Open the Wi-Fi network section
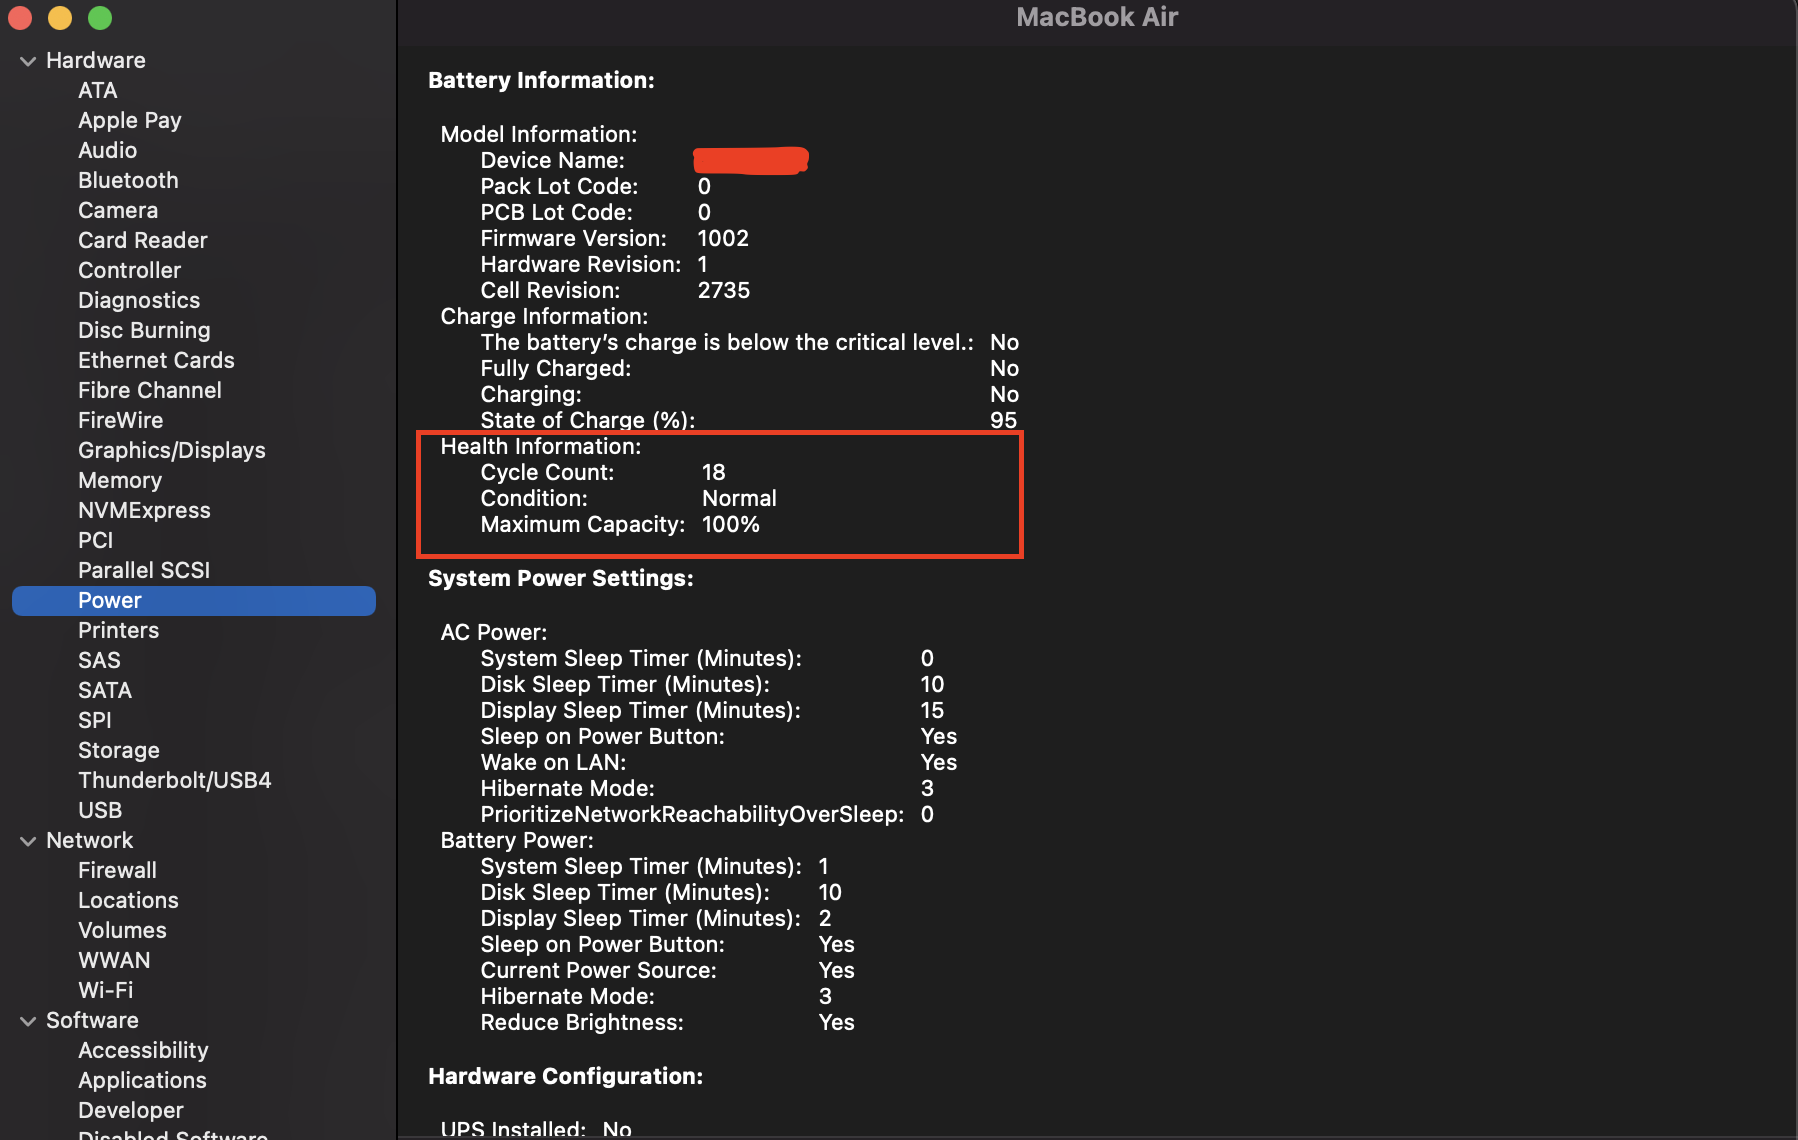Screen dimensions: 1798x1140 click(x=104, y=990)
